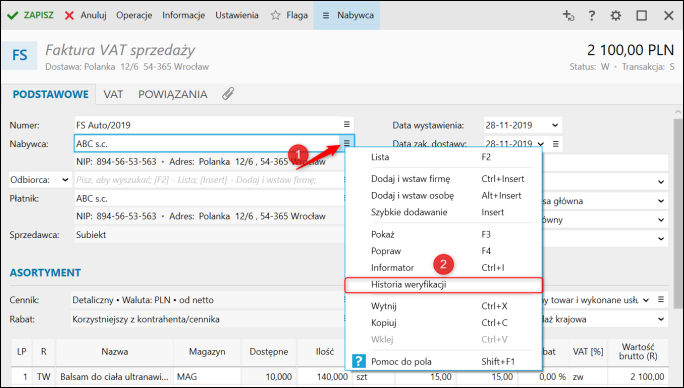Select Historia weryfikacji menu item
This screenshot has width=684, height=388.
click(443, 285)
